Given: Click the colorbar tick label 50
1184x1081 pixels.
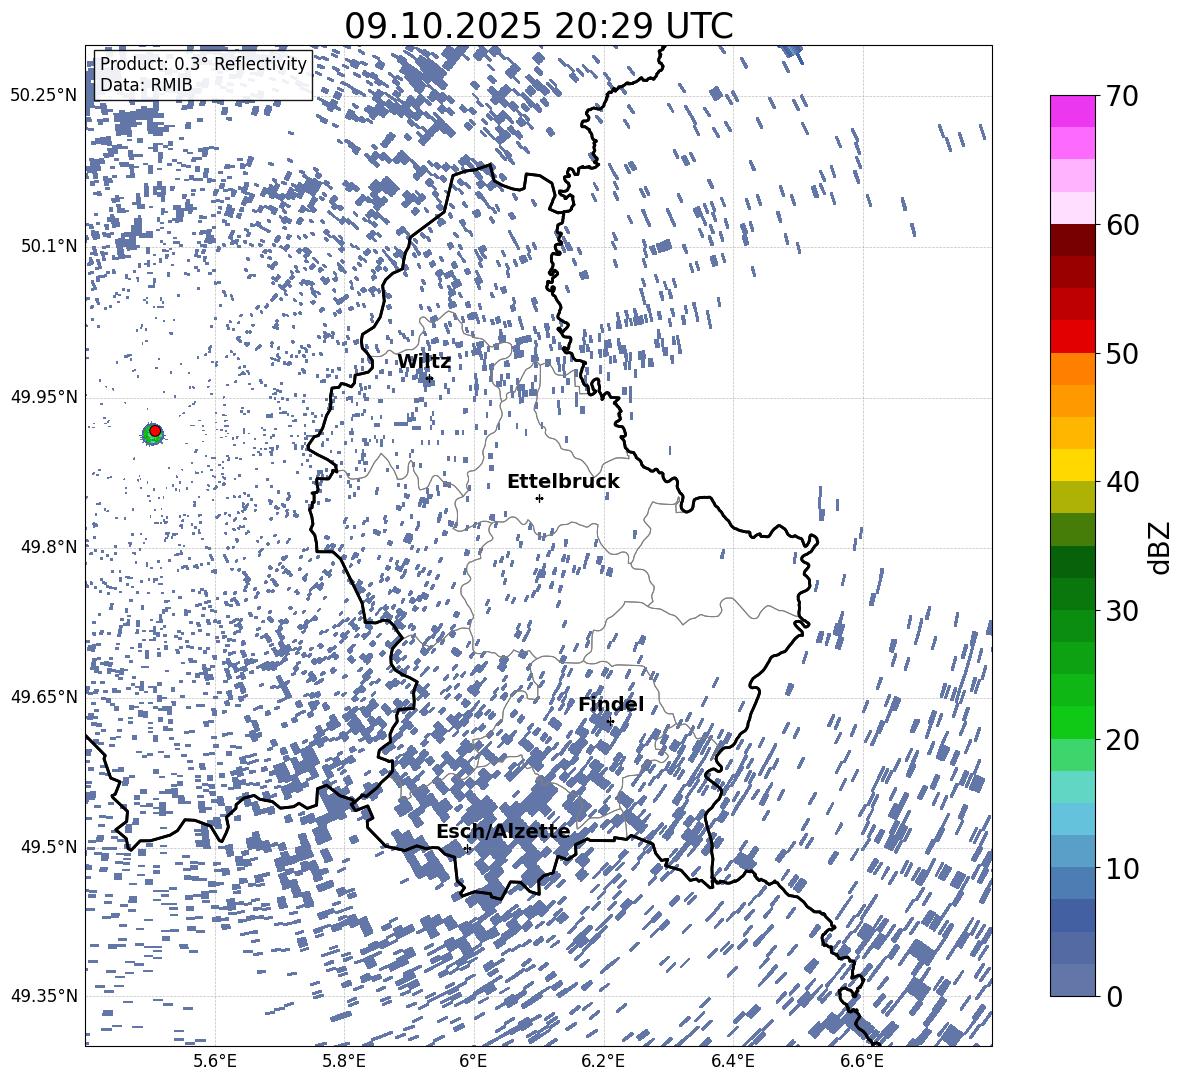Looking at the screenshot, I should point(1122,353).
